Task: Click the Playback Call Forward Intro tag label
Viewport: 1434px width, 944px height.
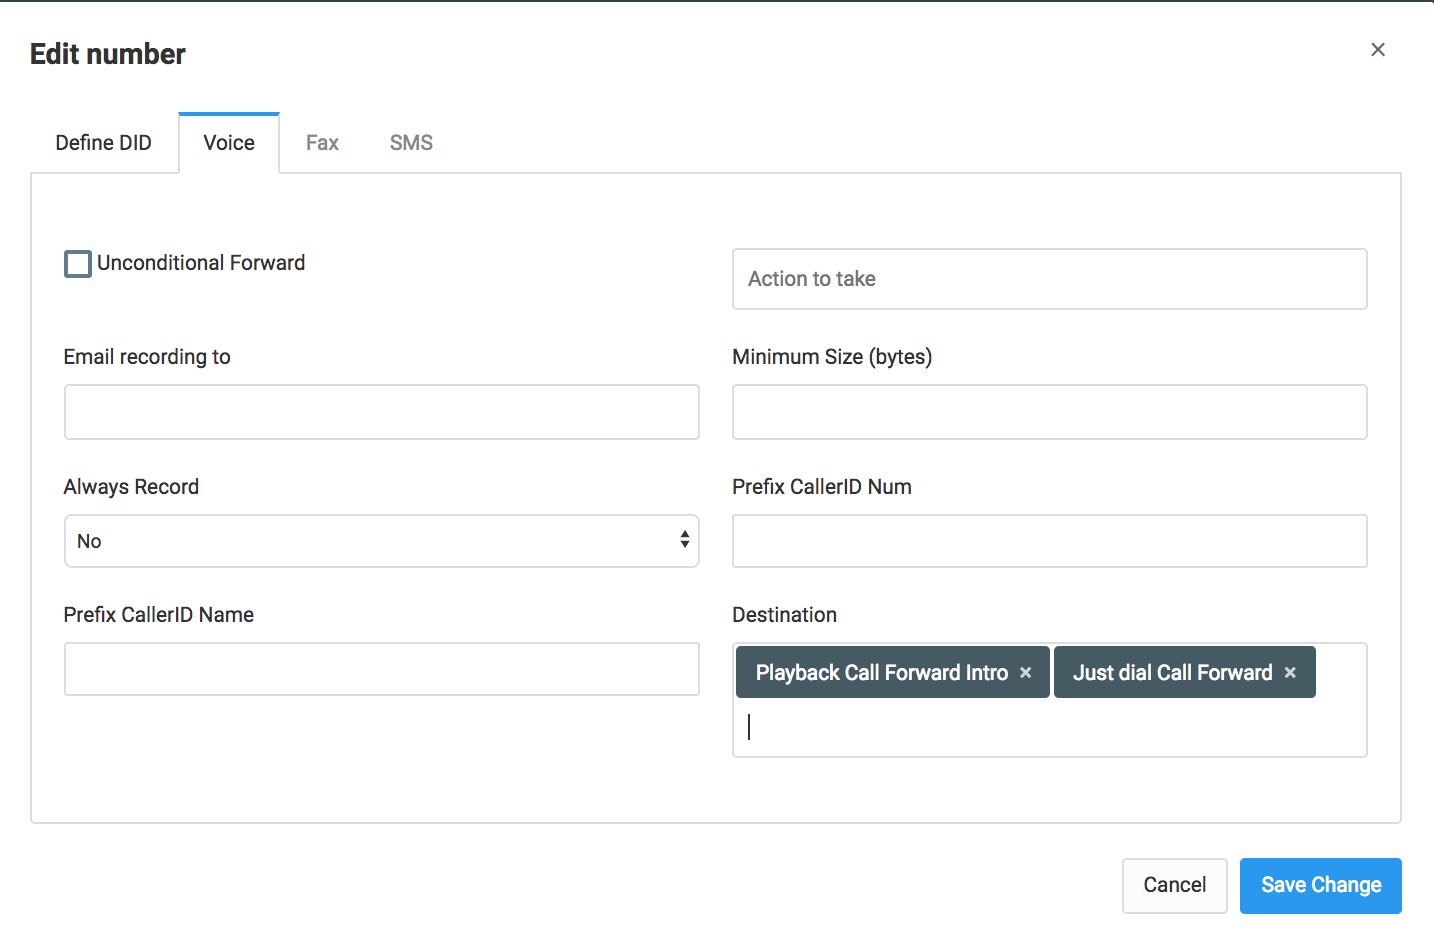Action: click(x=881, y=673)
